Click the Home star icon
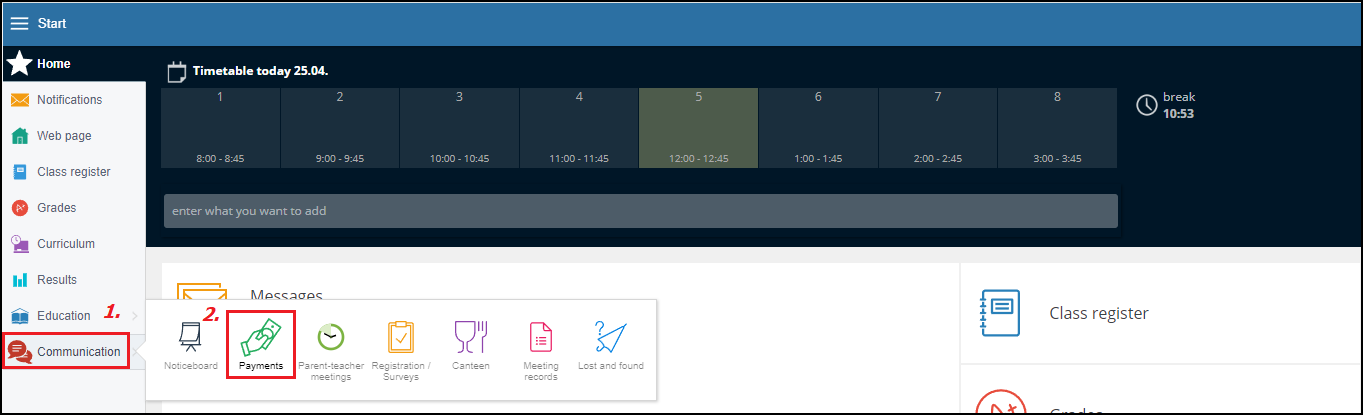 (x=19, y=64)
